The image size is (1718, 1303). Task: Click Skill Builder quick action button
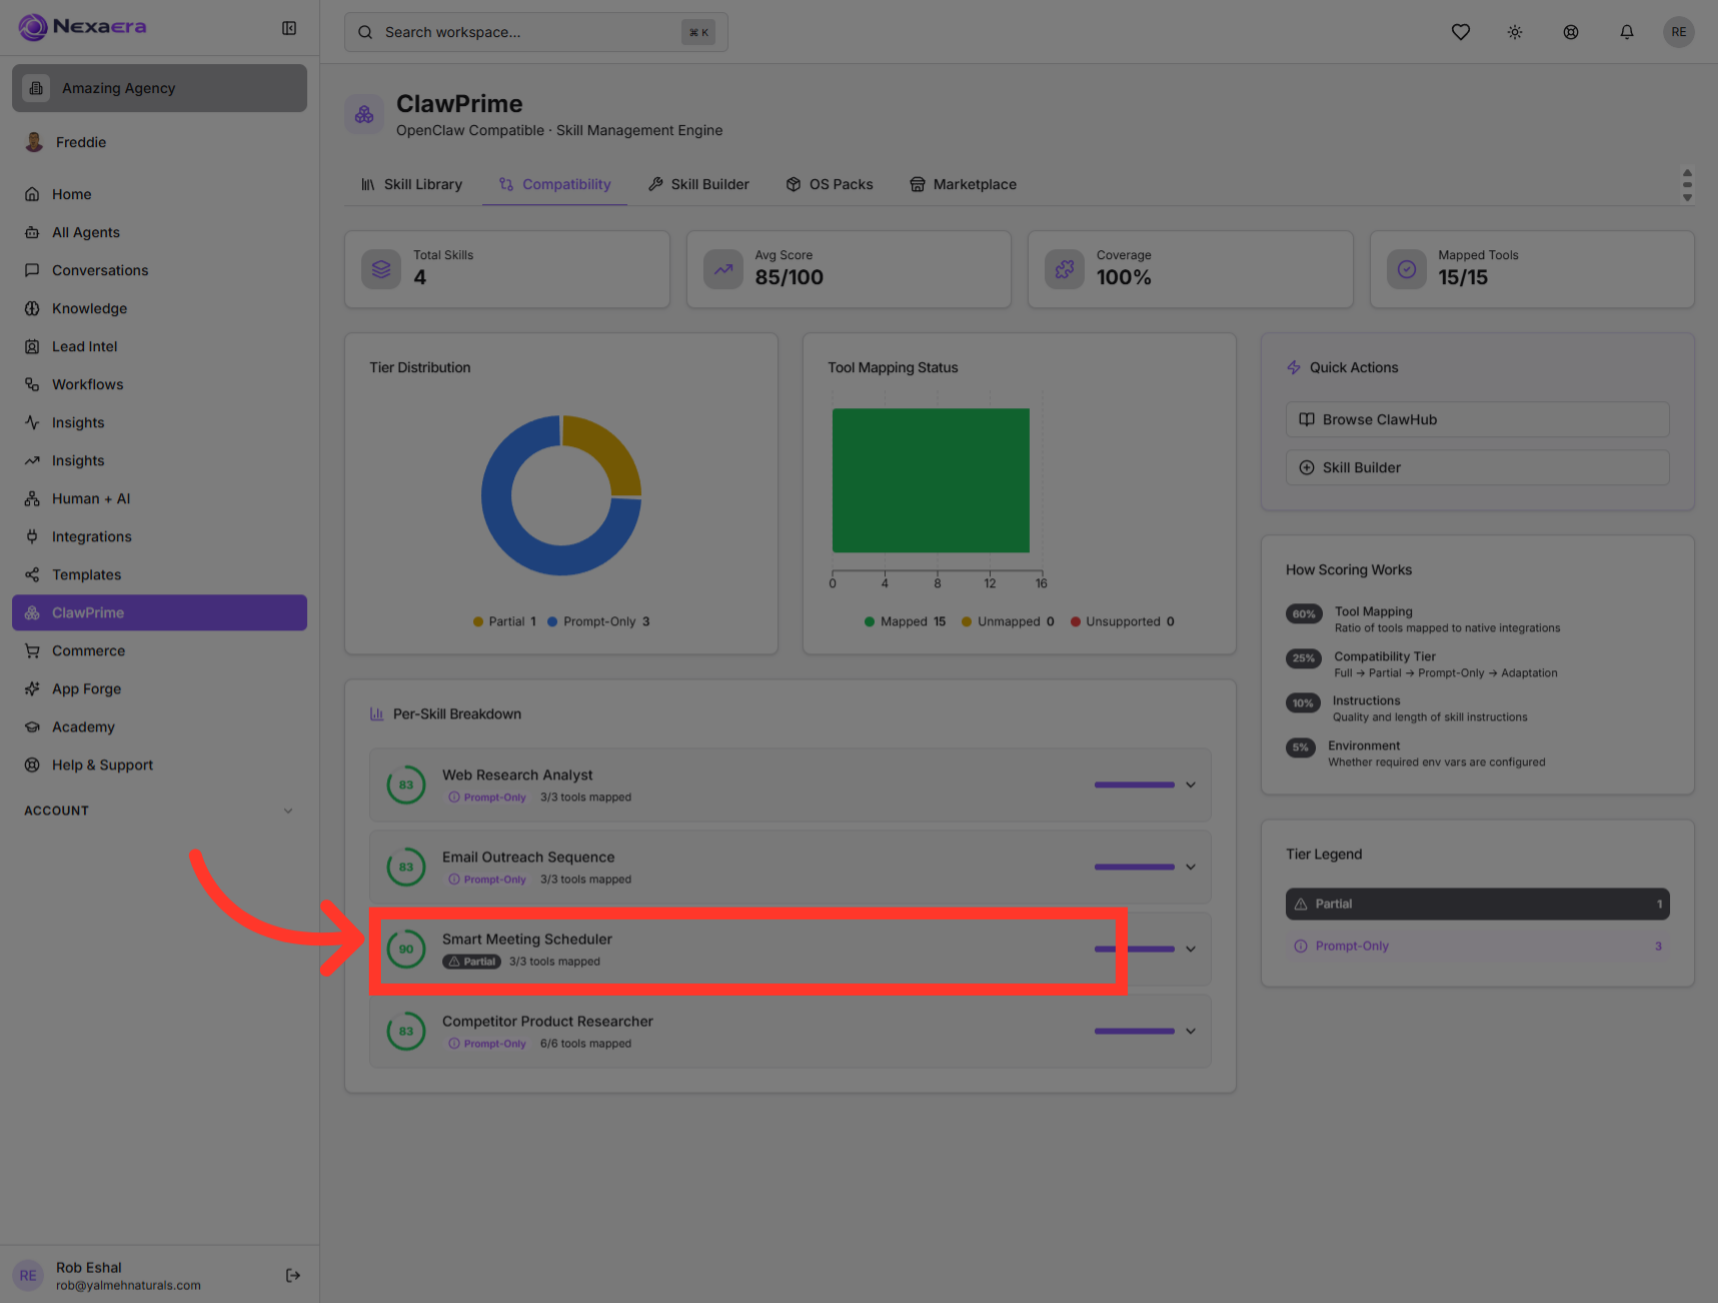click(1477, 467)
